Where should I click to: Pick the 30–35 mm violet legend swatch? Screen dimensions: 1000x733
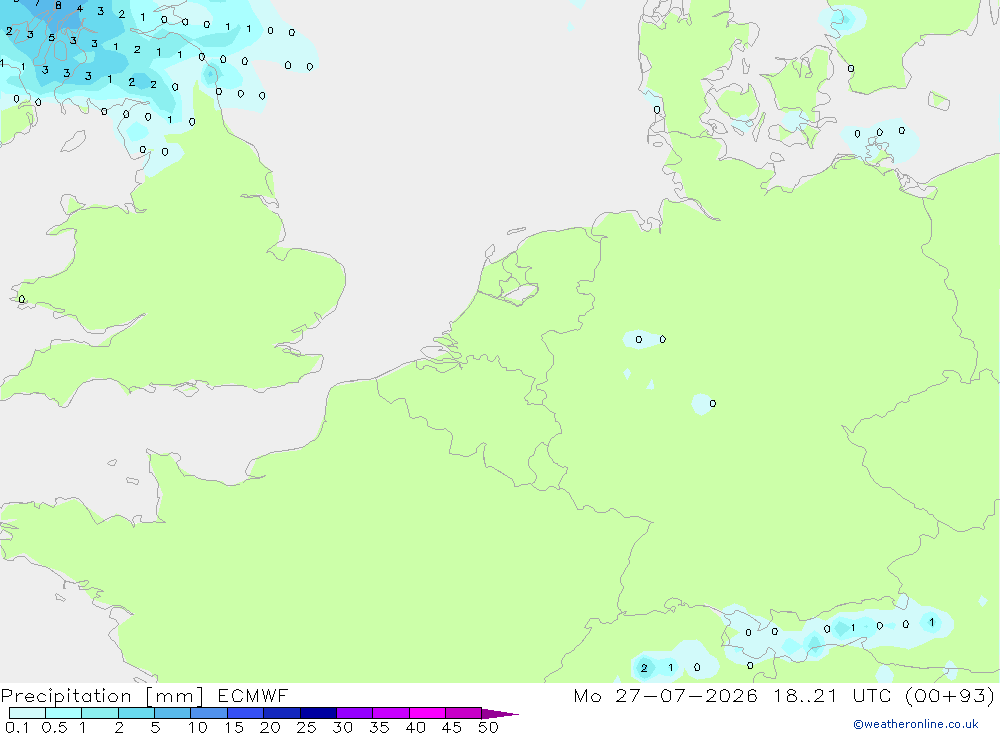point(355,713)
